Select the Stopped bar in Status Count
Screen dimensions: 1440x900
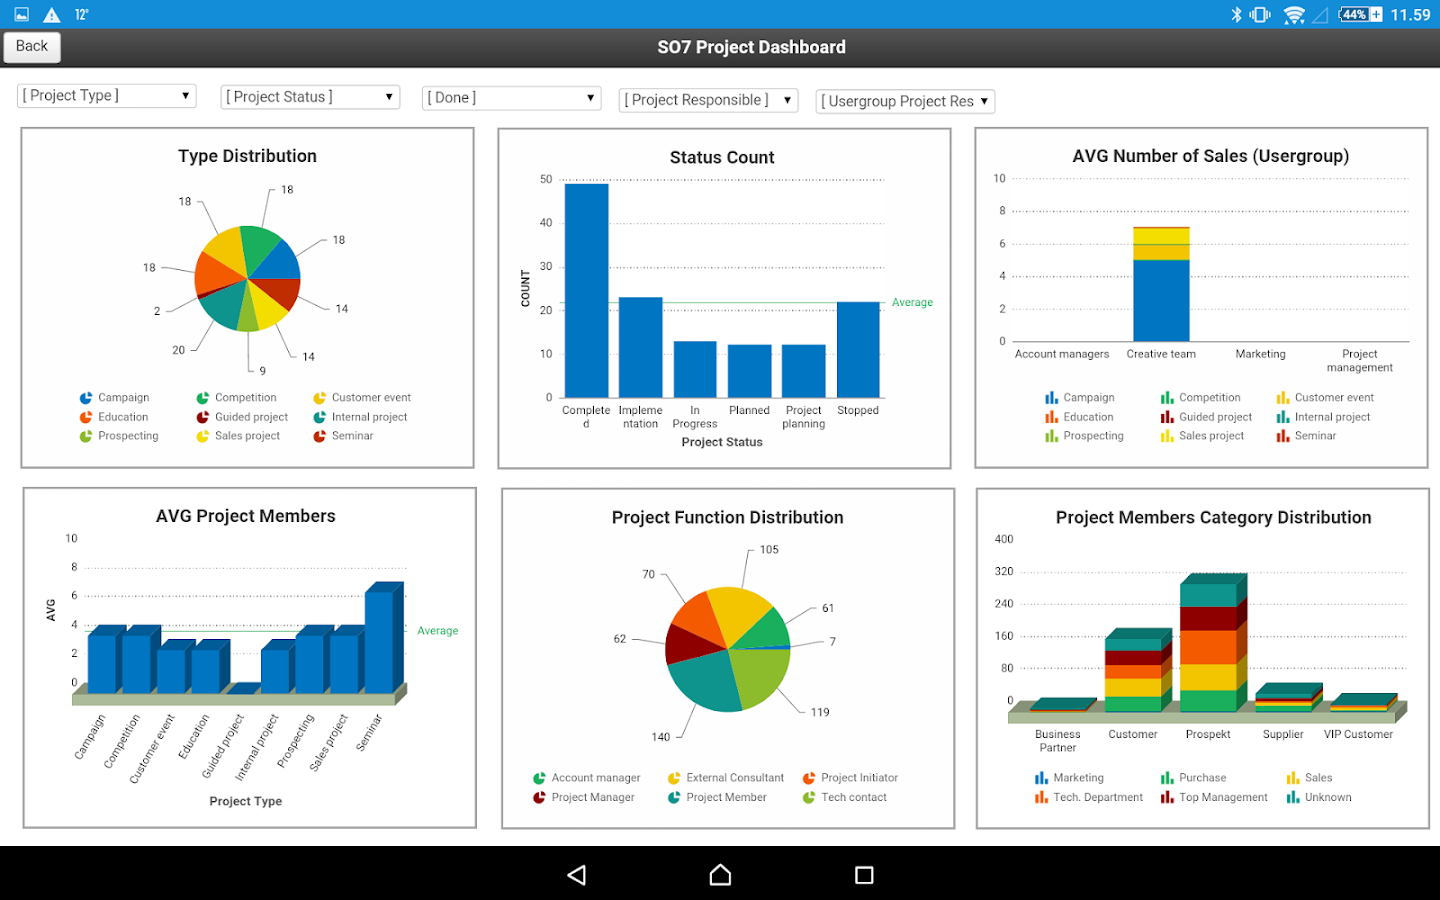click(x=858, y=350)
